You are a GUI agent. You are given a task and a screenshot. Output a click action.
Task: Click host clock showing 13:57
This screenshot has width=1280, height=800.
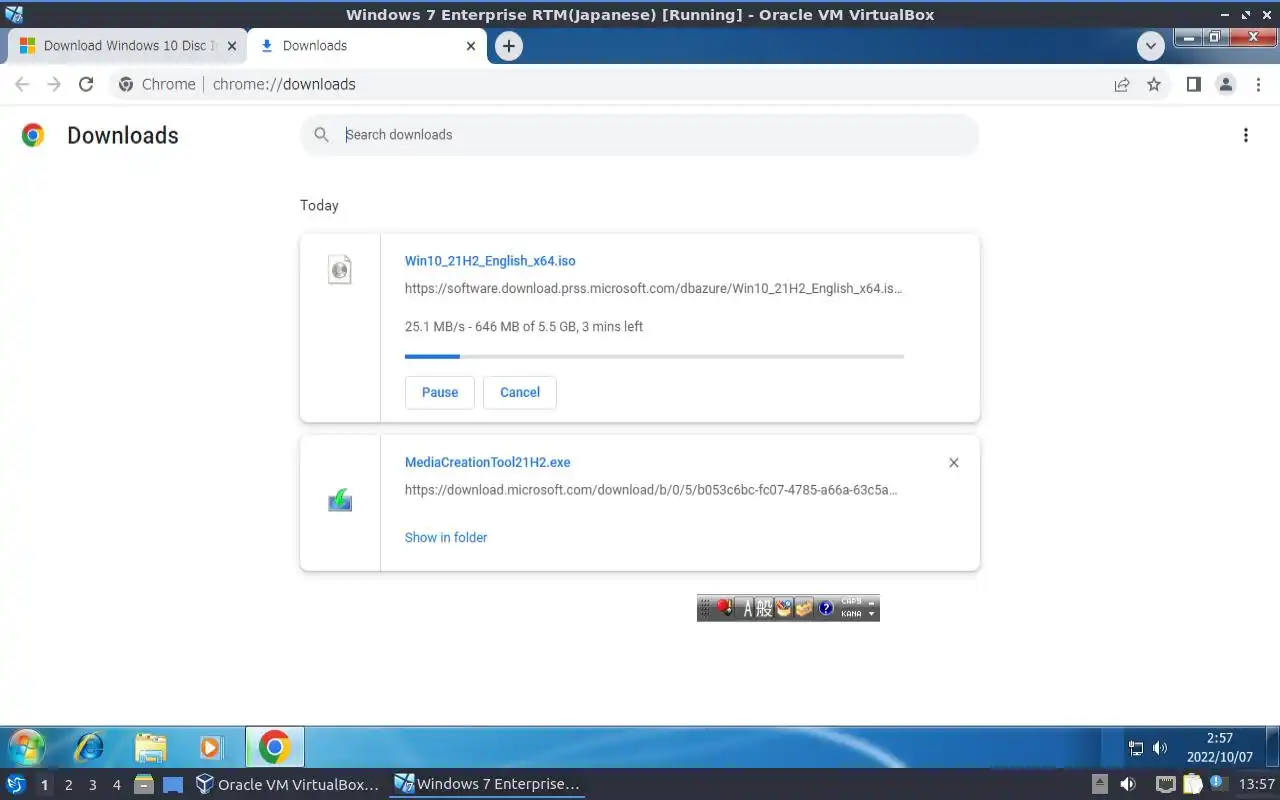tap(1257, 785)
